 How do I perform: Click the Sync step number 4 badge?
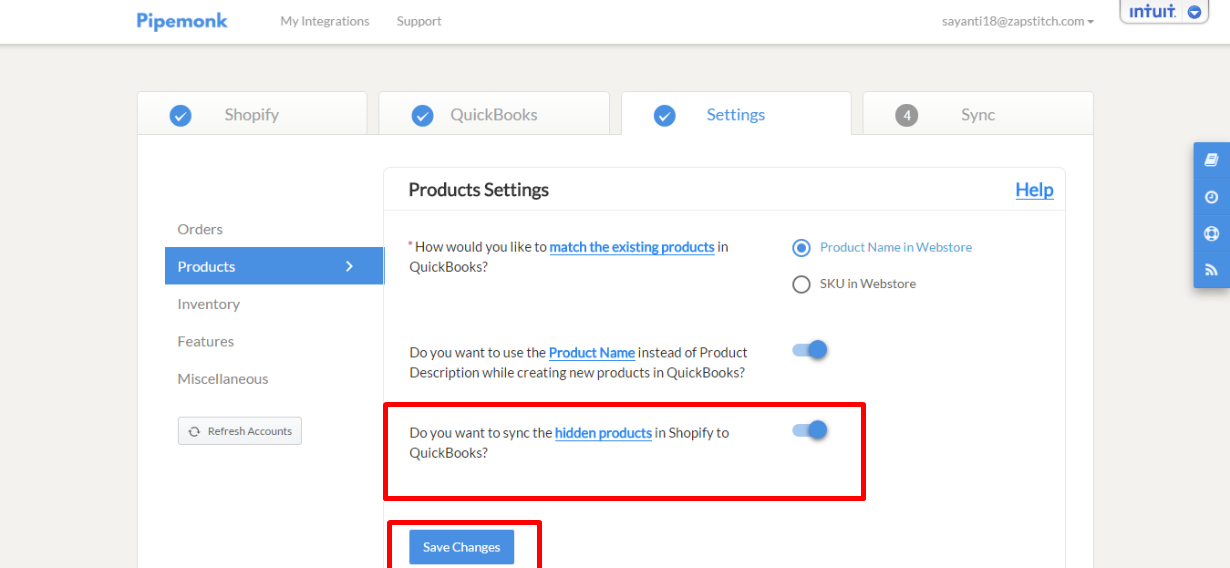click(907, 116)
